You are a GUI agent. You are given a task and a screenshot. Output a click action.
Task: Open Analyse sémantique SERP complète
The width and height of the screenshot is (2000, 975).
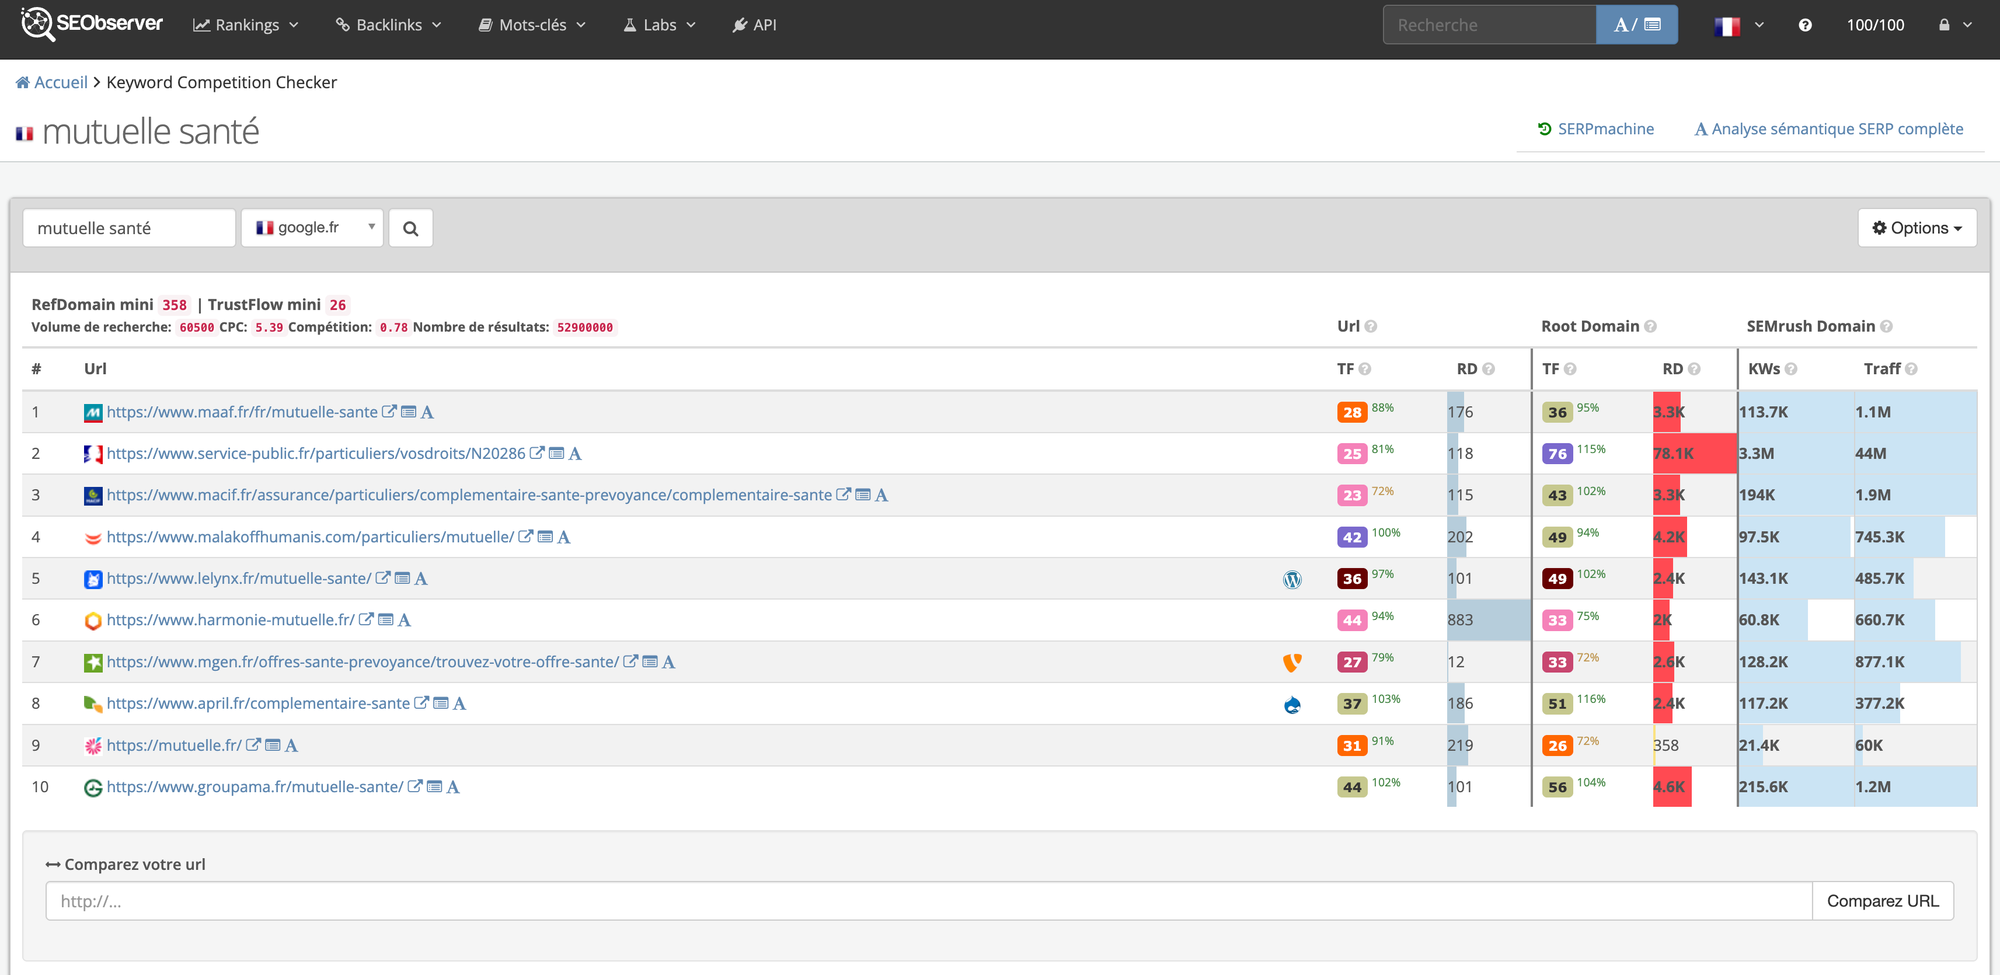(x=1829, y=129)
